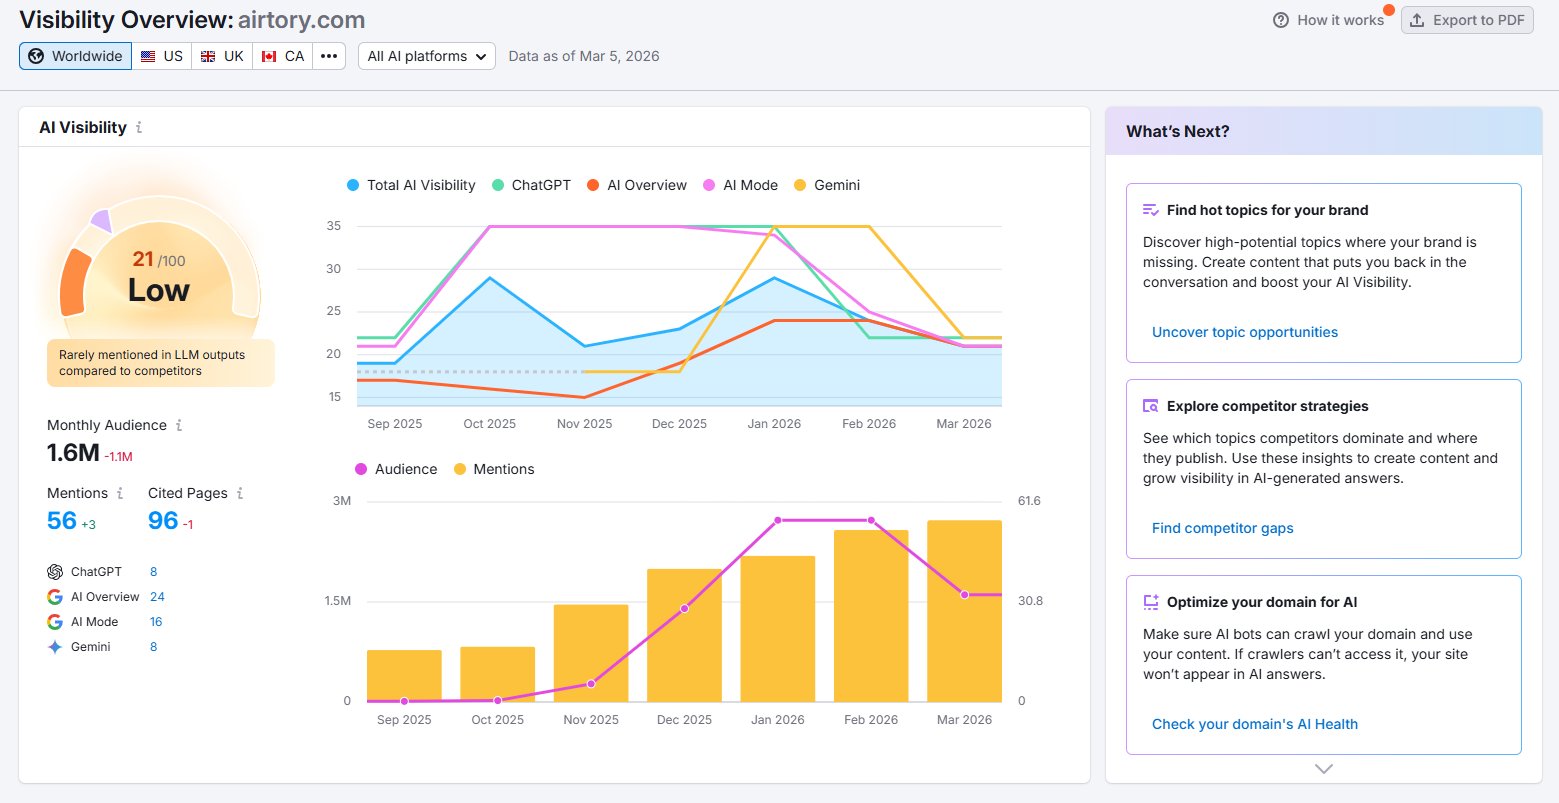The height and width of the screenshot is (803, 1559).
Task: Click the Nov 2025 mentions bar
Action: (591, 653)
